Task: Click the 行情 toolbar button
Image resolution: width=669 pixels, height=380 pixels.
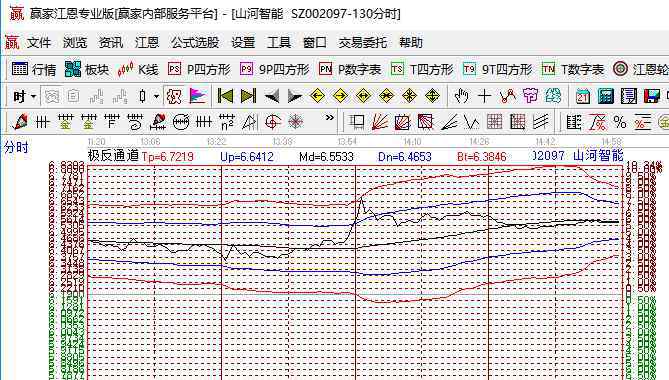Action: pyautogui.click(x=34, y=69)
